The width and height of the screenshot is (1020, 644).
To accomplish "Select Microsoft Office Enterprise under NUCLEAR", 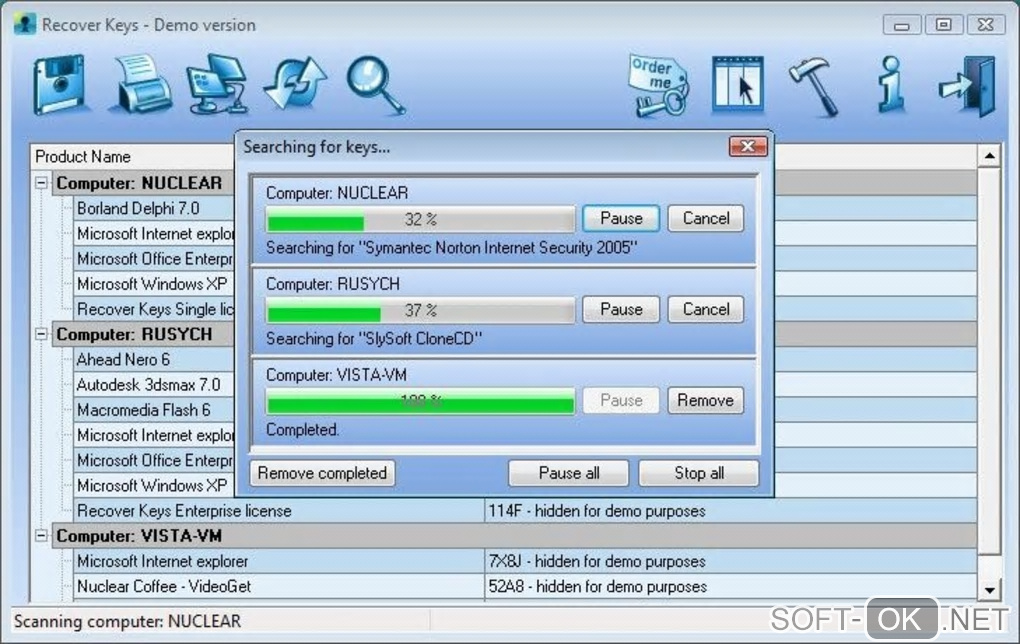I will pos(155,259).
